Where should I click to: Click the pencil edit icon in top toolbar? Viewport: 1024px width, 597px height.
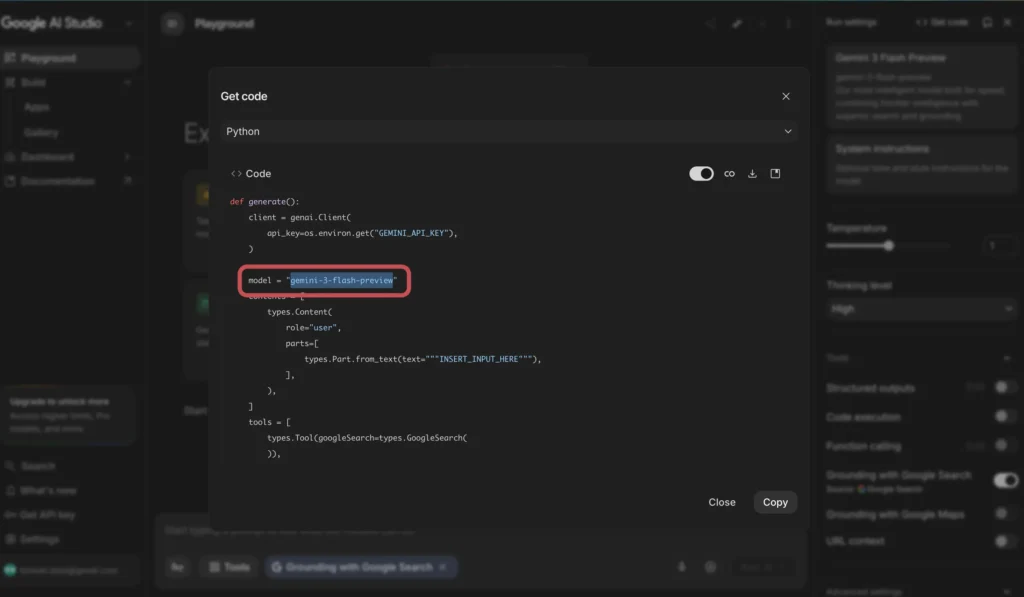[x=737, y=24]
